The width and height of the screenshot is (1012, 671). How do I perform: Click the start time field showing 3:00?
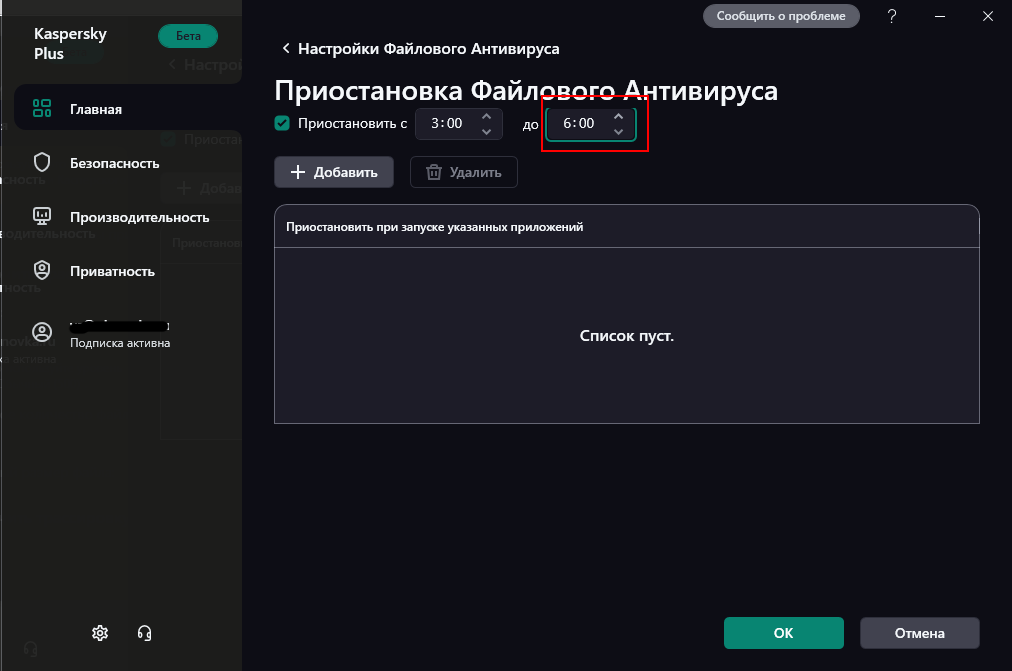[x=459, y=124]
